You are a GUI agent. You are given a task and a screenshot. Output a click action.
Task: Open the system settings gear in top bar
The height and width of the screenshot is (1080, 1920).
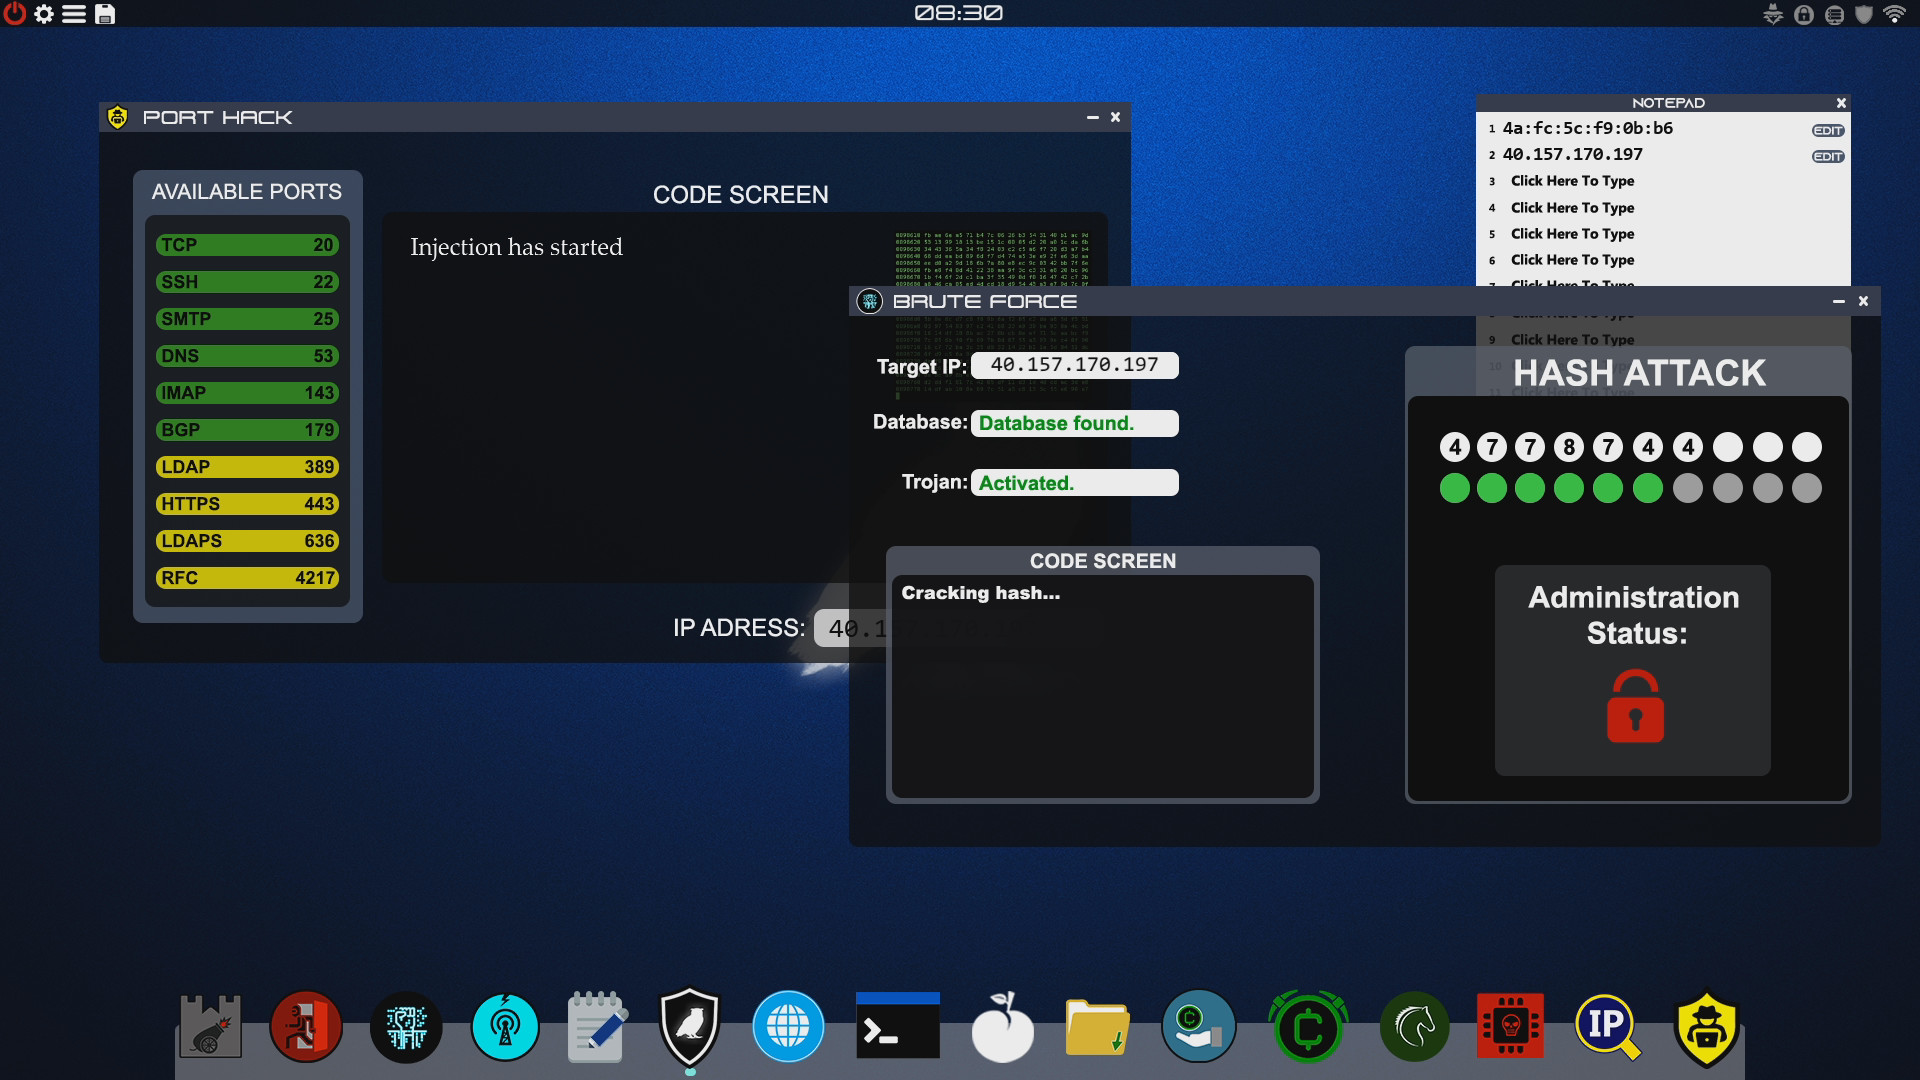point(44,14)
